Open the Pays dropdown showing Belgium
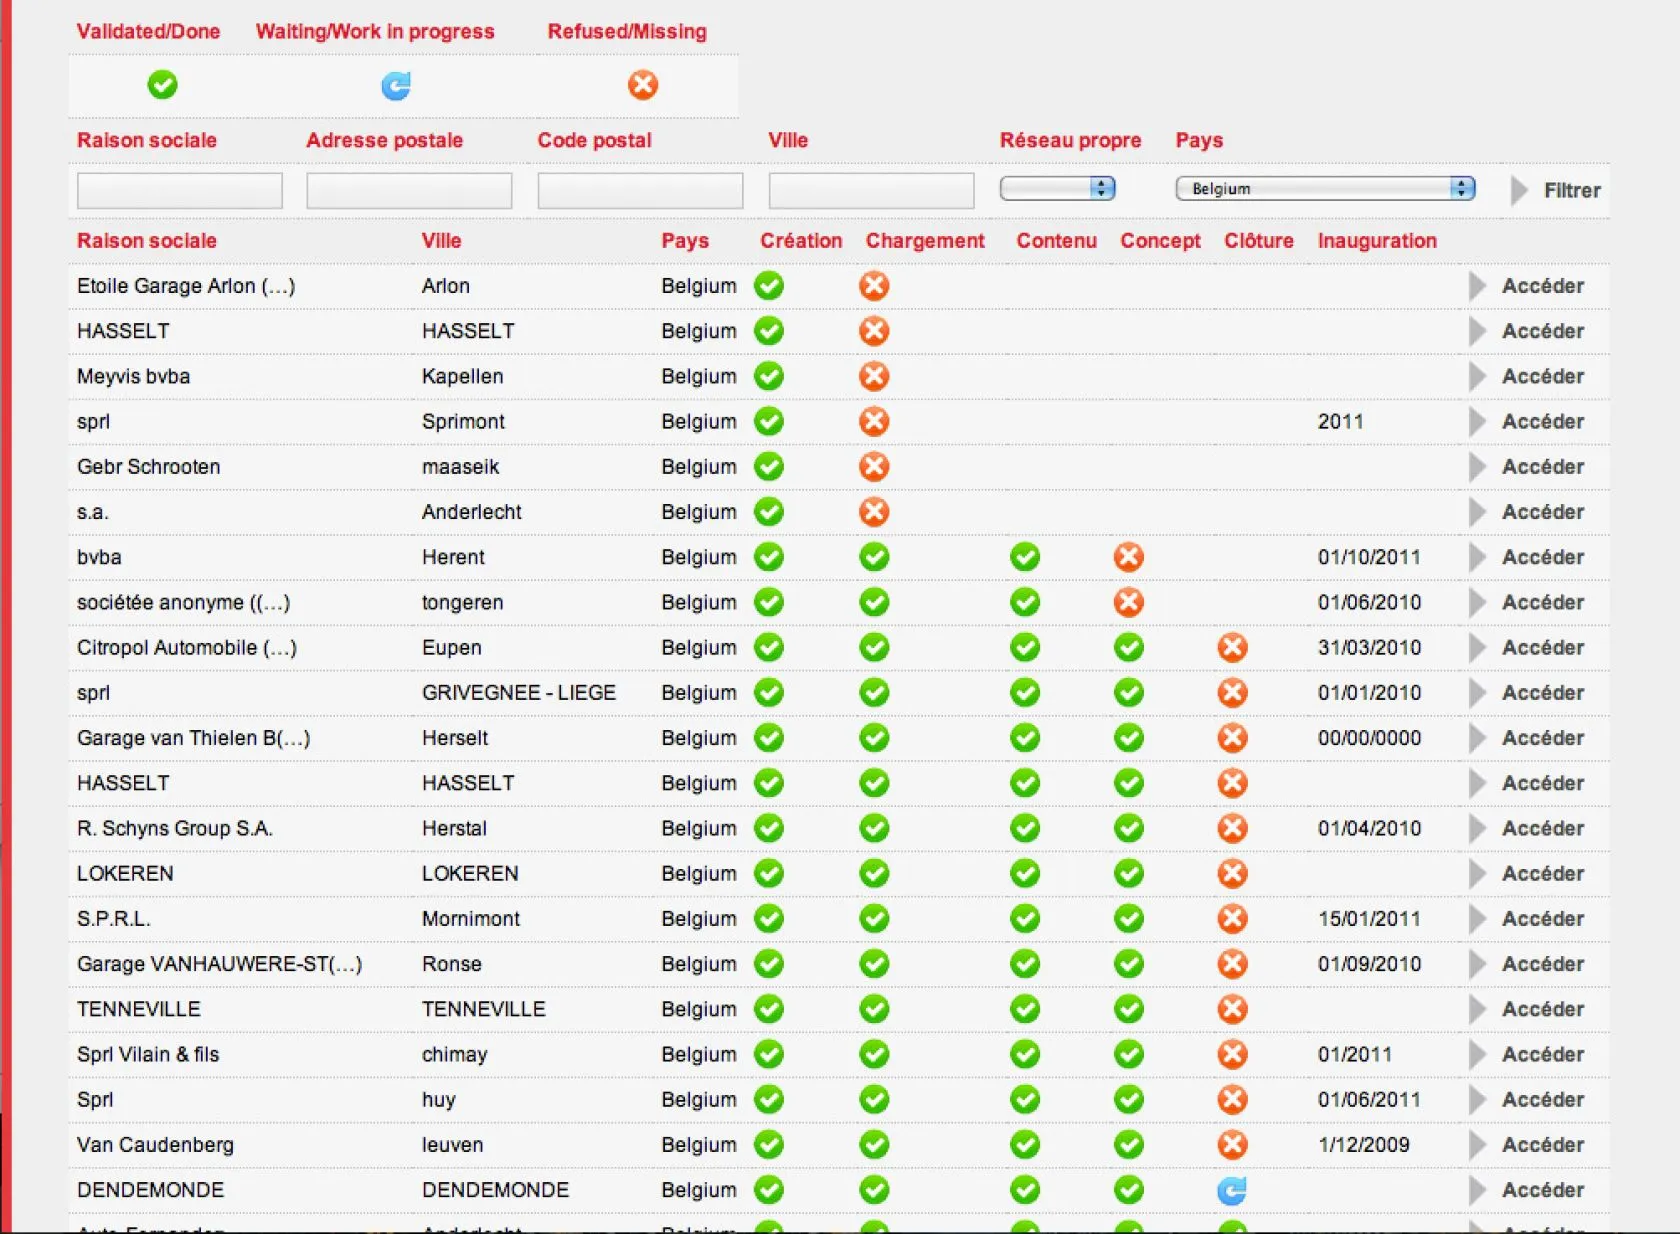 1325,189
